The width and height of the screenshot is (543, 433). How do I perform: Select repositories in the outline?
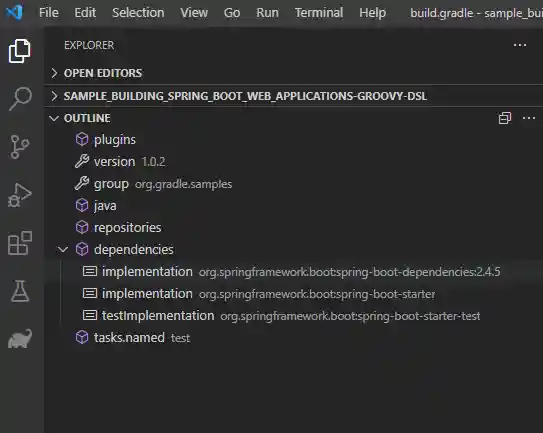(x=293, y=227)
